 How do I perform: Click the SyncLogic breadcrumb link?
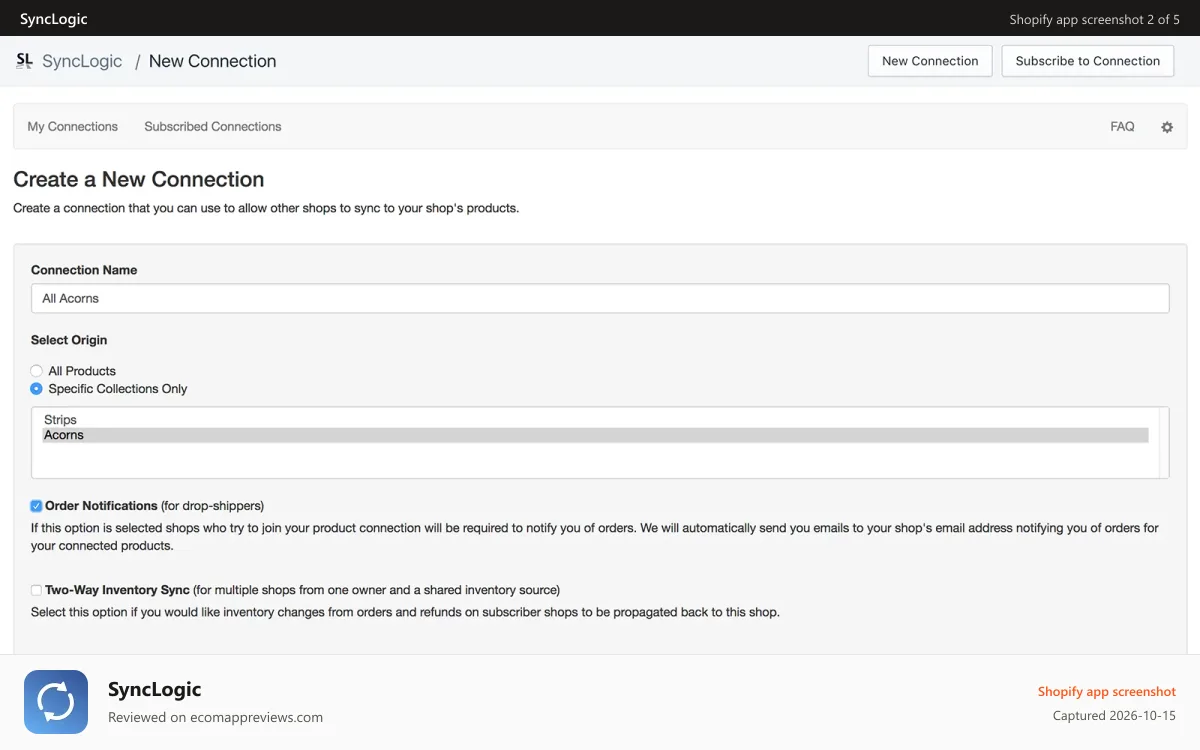click(x=82, y=61)
